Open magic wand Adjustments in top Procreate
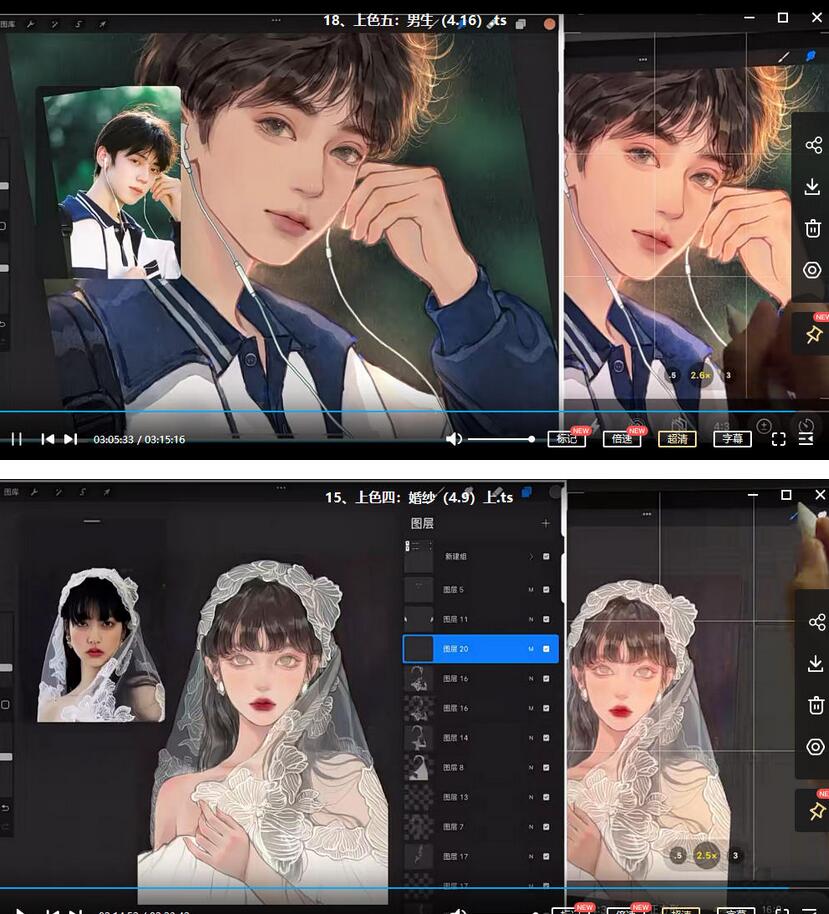 55,24
